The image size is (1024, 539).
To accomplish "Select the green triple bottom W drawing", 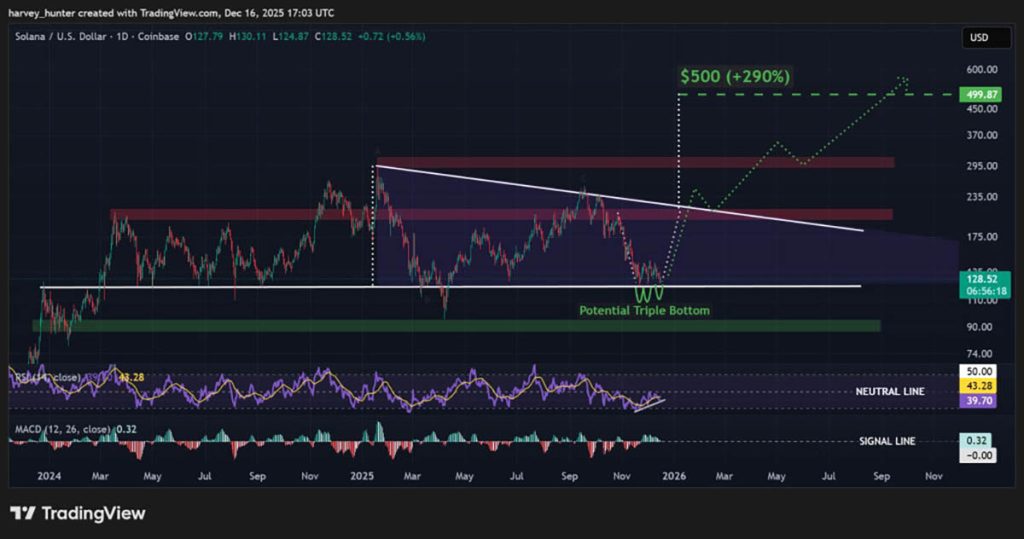I will [x=650, y=294].
